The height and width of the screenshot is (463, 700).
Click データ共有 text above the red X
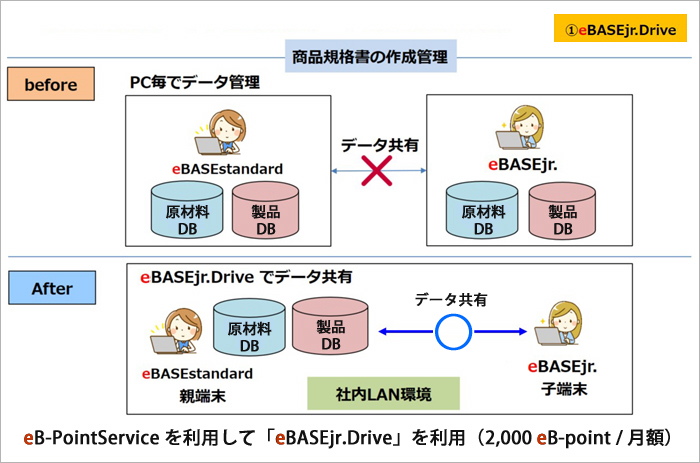pos(379,145)
